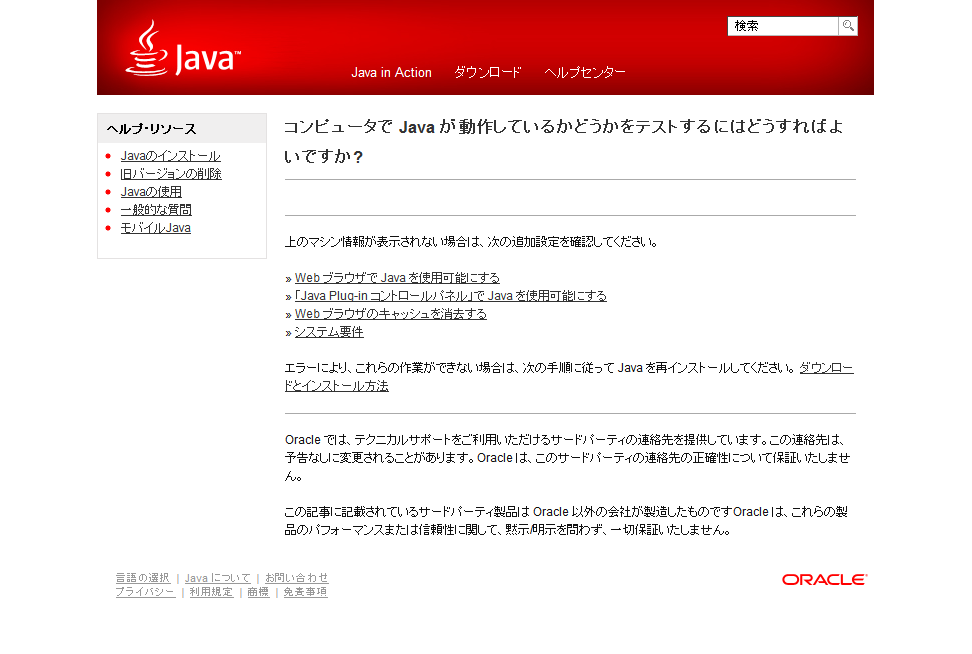Click the Java coffee cup logo
This screenshot has width=972, height=654.
[181, 50]
